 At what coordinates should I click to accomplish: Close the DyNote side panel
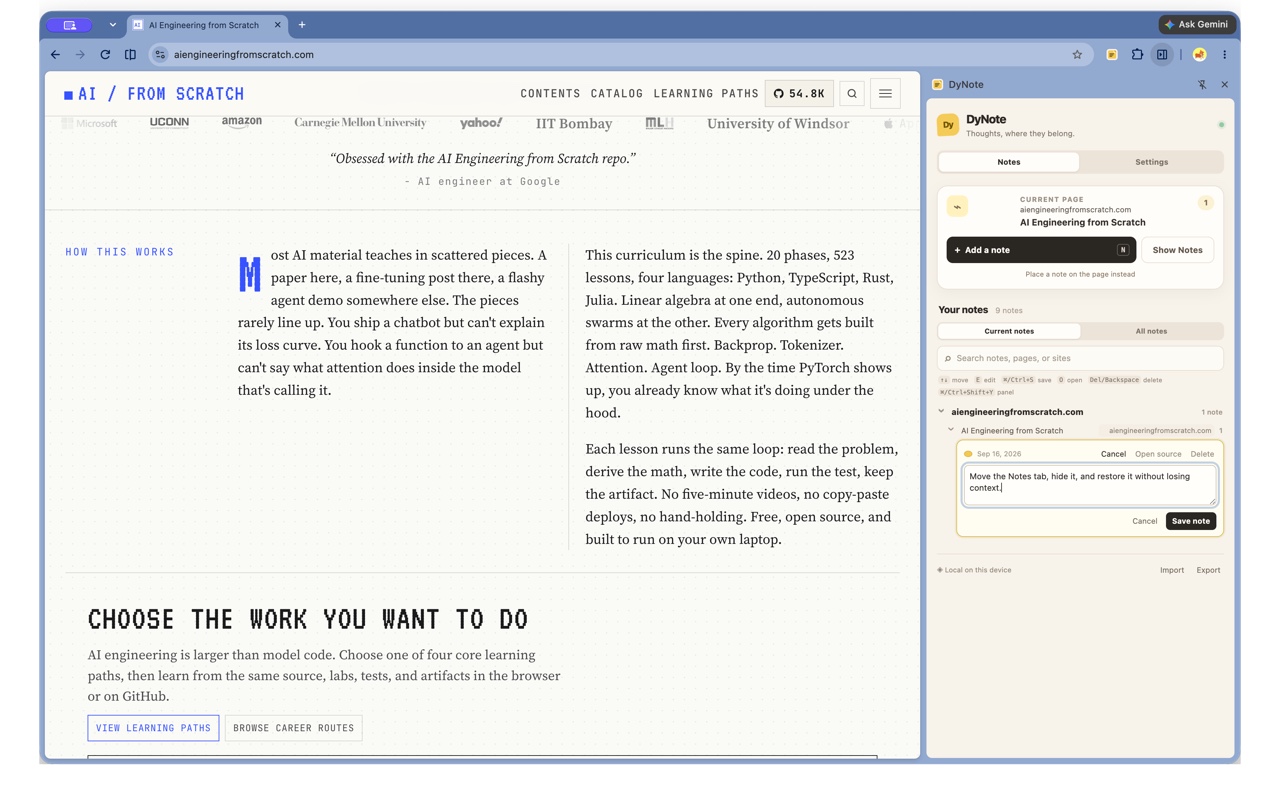point(1224,85)
